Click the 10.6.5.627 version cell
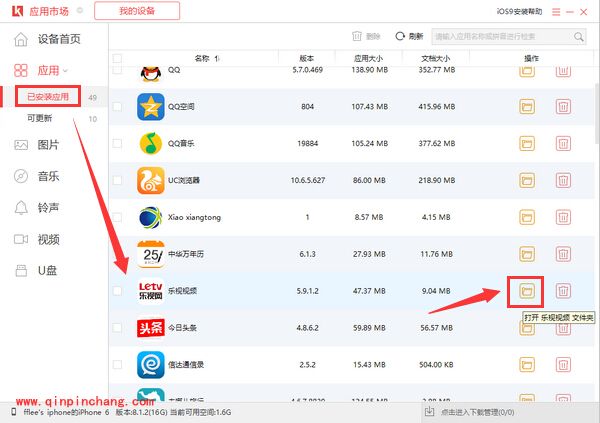The image size is (600, 423). click(x=308, y=180)
